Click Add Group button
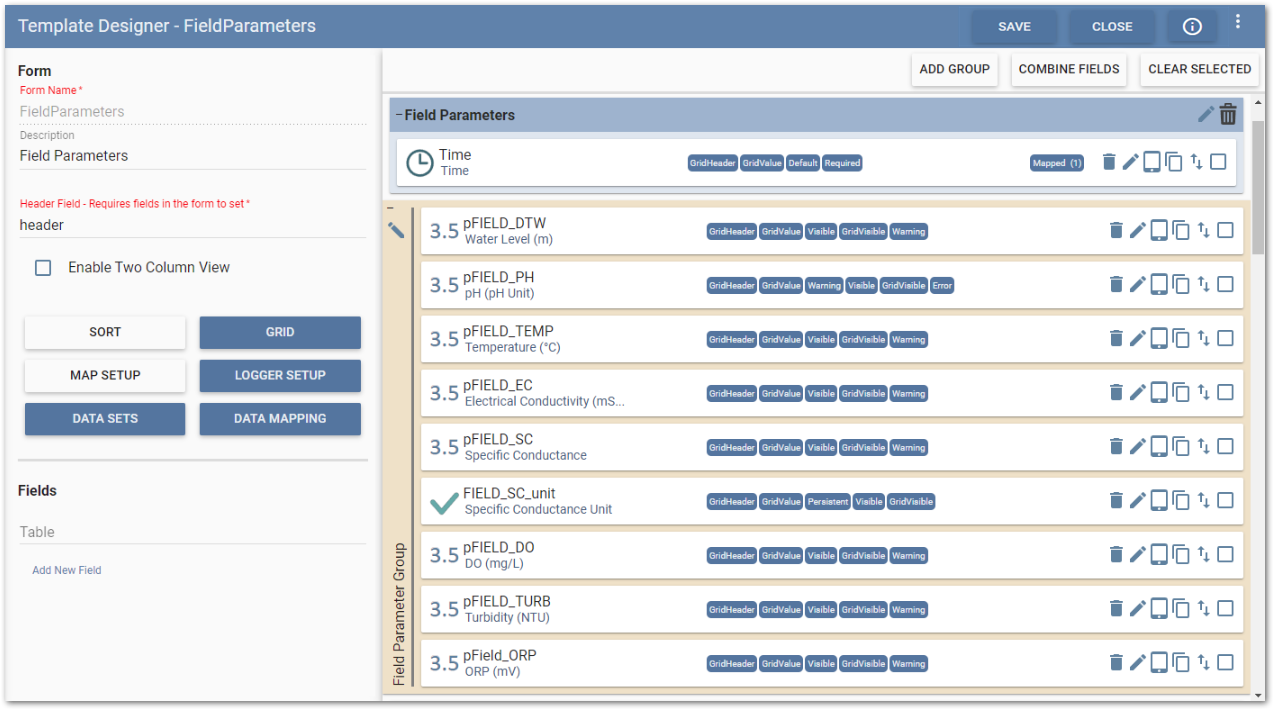Viewport: 1274px width, 710px height. point(954,69)
